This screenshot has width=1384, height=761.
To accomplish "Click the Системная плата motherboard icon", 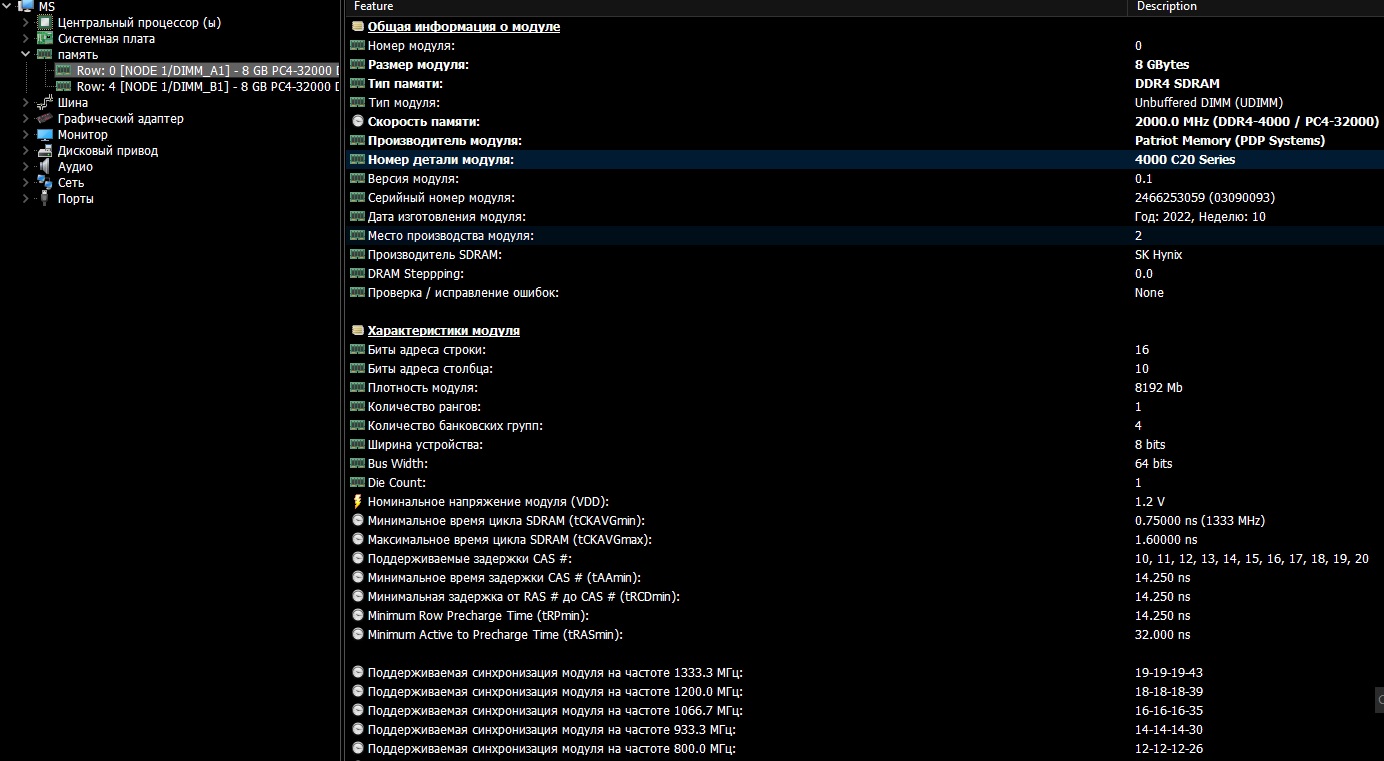I will 45,38.
